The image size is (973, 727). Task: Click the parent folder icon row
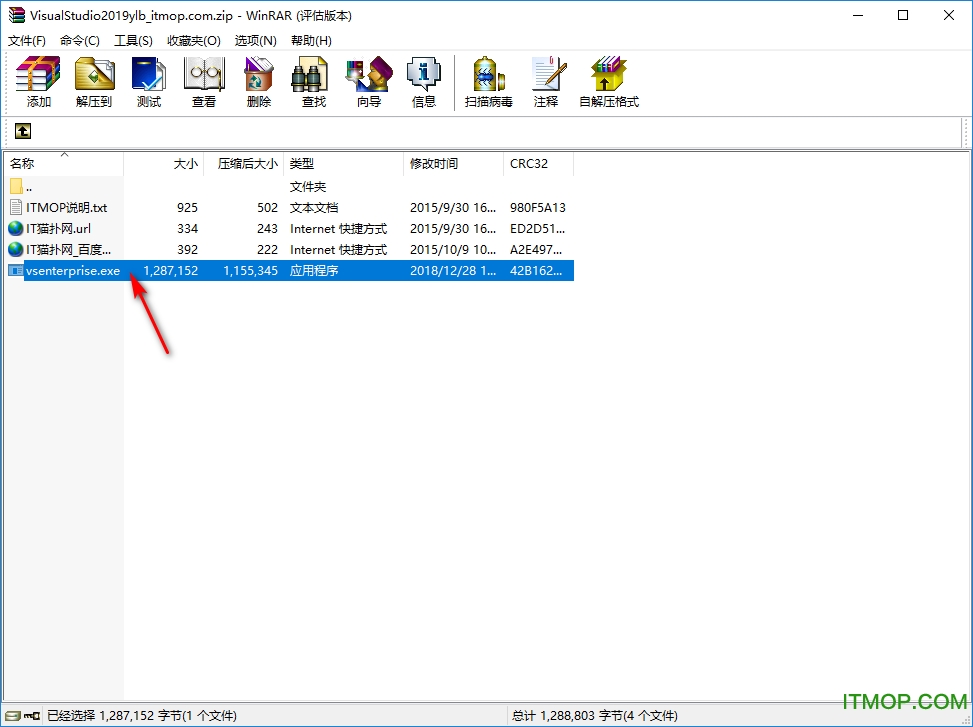[x=16, y=186]
